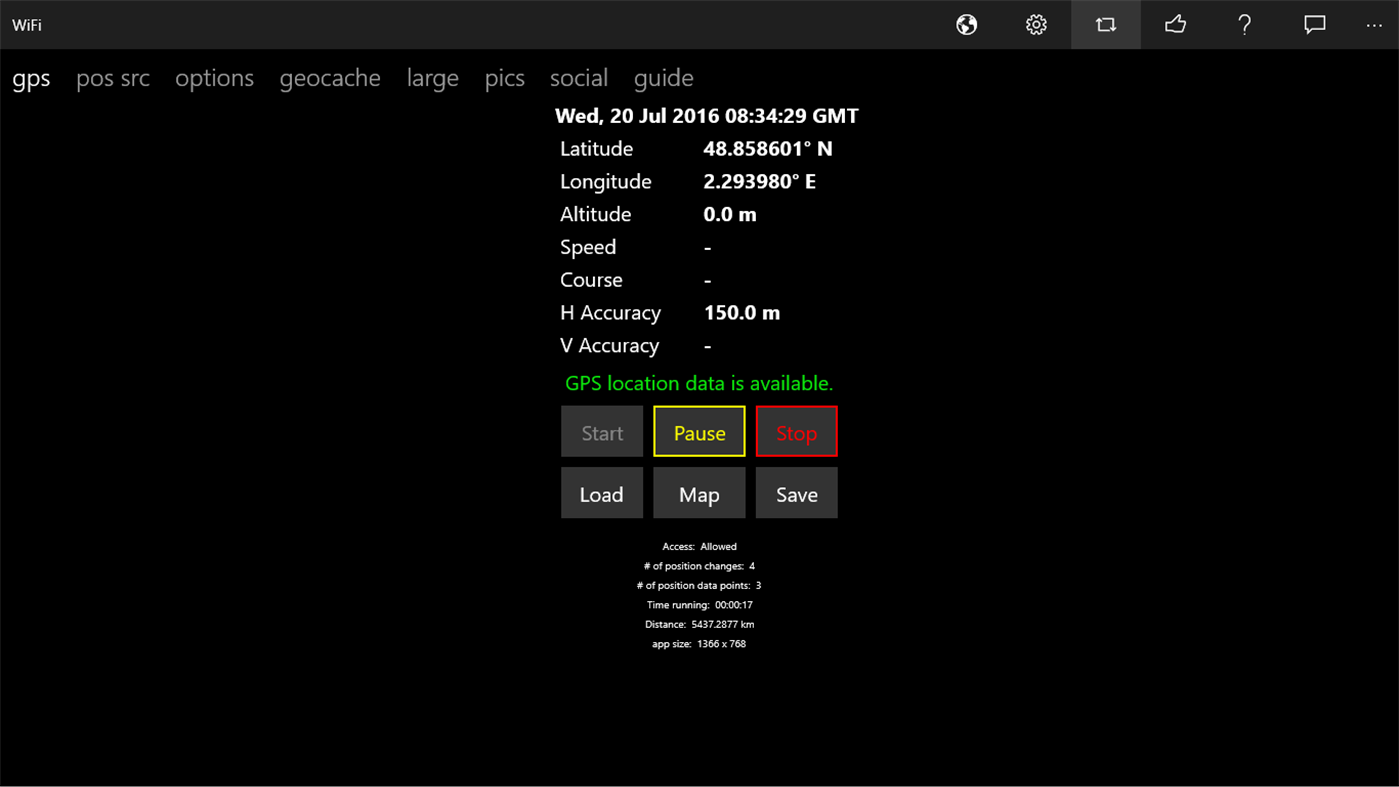Pause GPS tracking
The image size is (1399, 787).
pyautogui.click(x=699, y=432)
